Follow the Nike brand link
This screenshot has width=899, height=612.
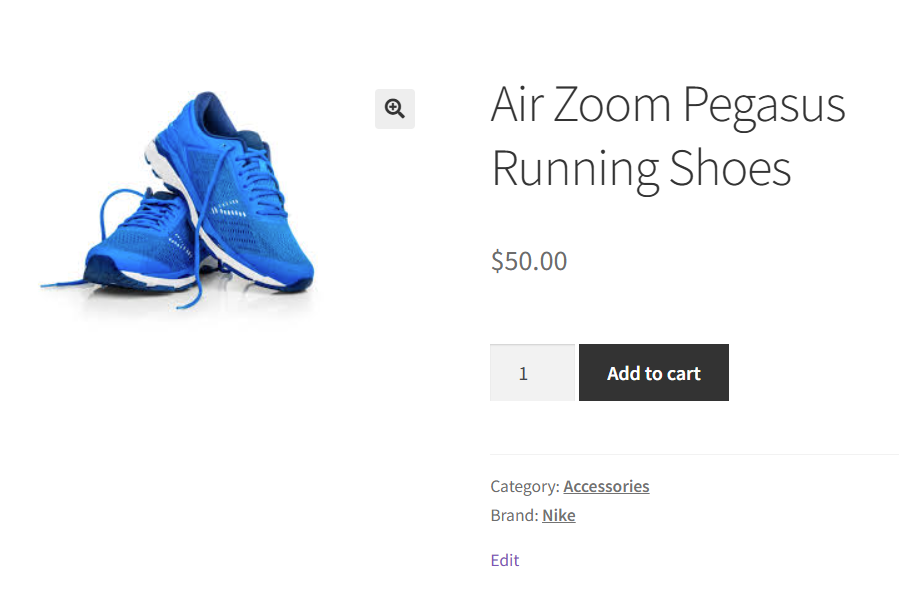(x=559, y=516)
